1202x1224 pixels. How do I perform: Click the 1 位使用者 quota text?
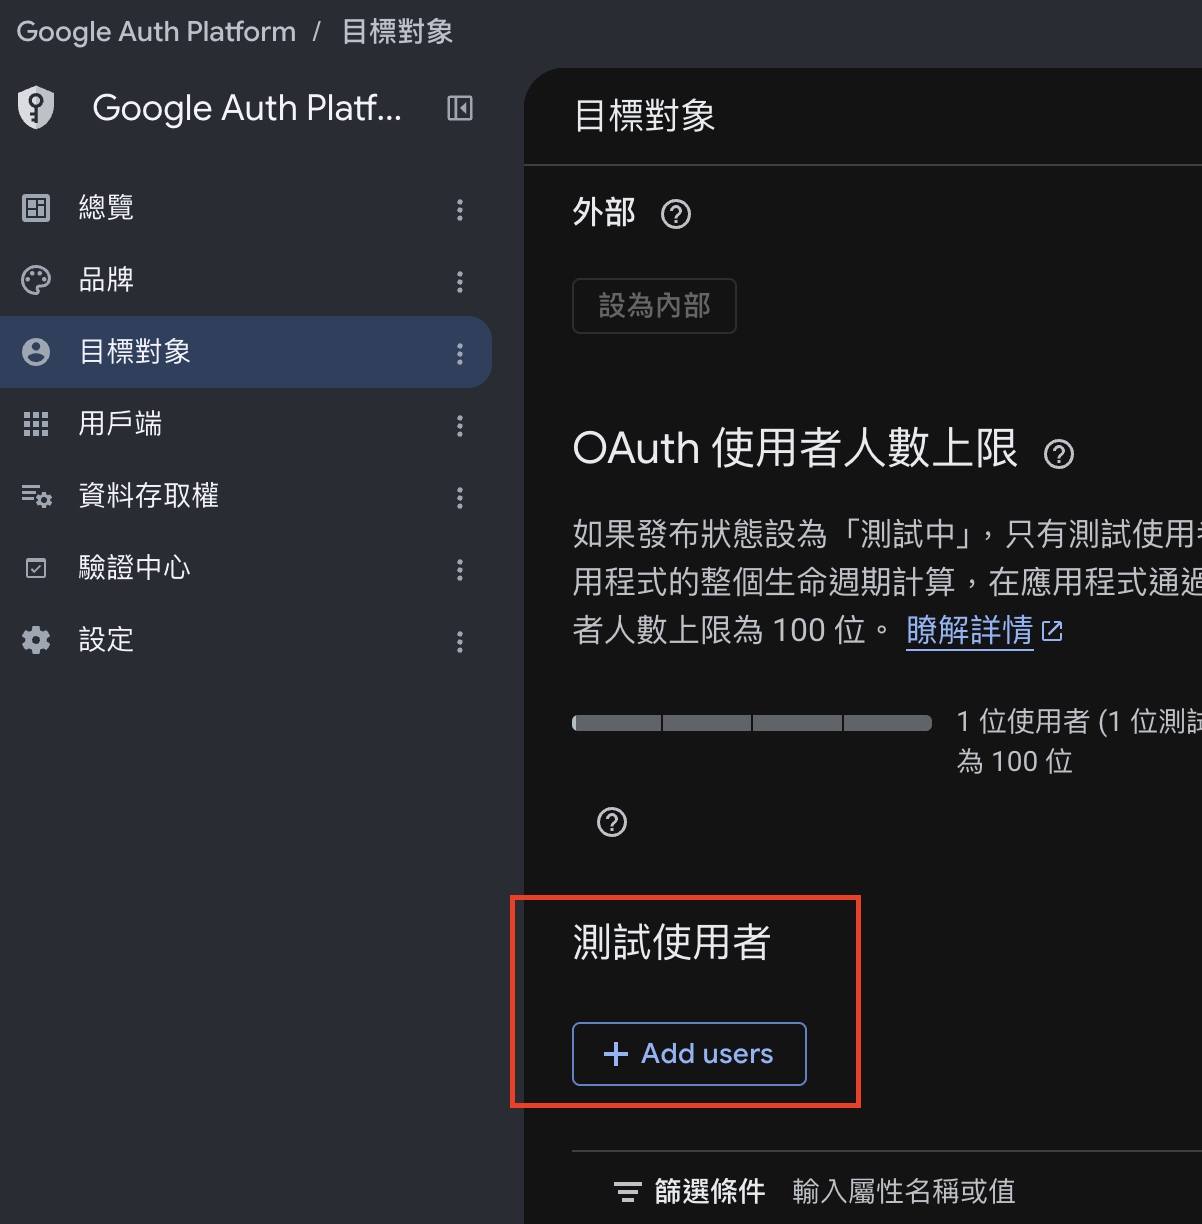1078,742
